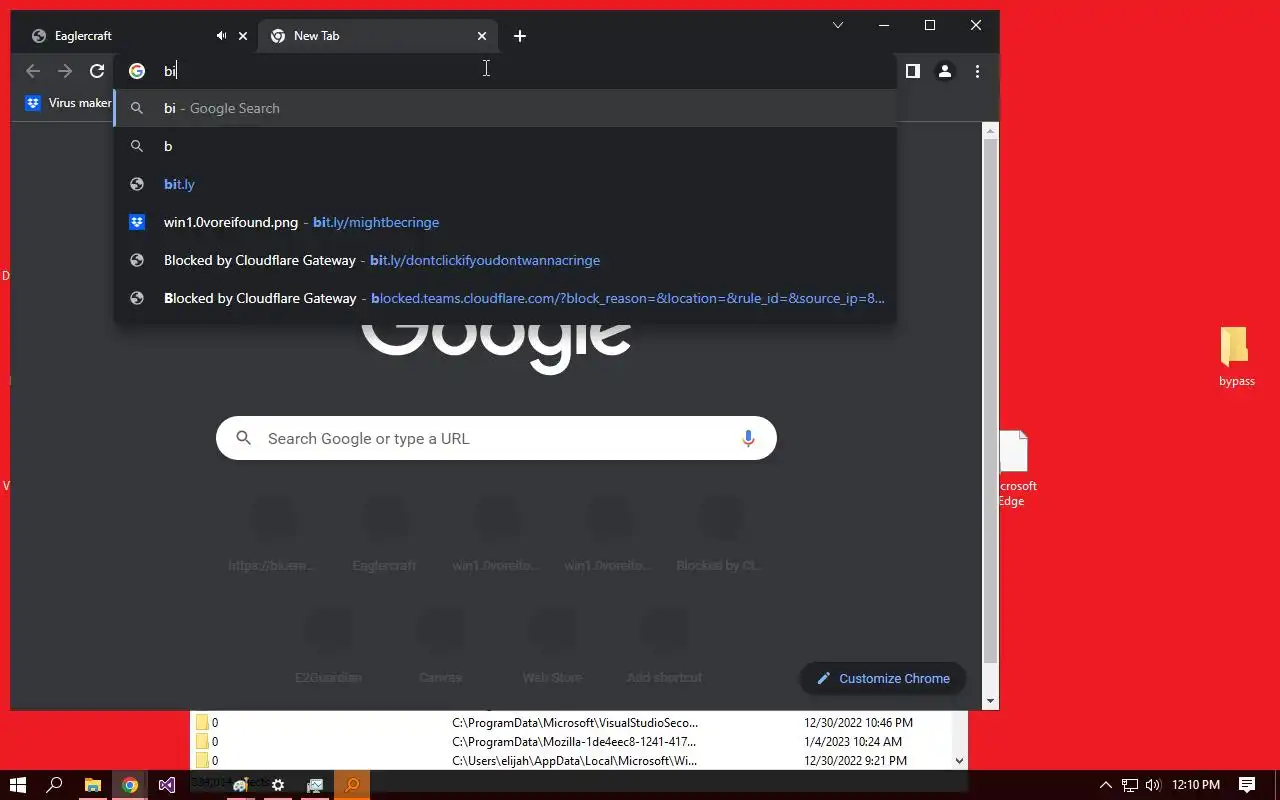The height and width of the screenshot is (800, 1280).
Task: Open a new tab with plus button
Action: click(x=520, y=36)
